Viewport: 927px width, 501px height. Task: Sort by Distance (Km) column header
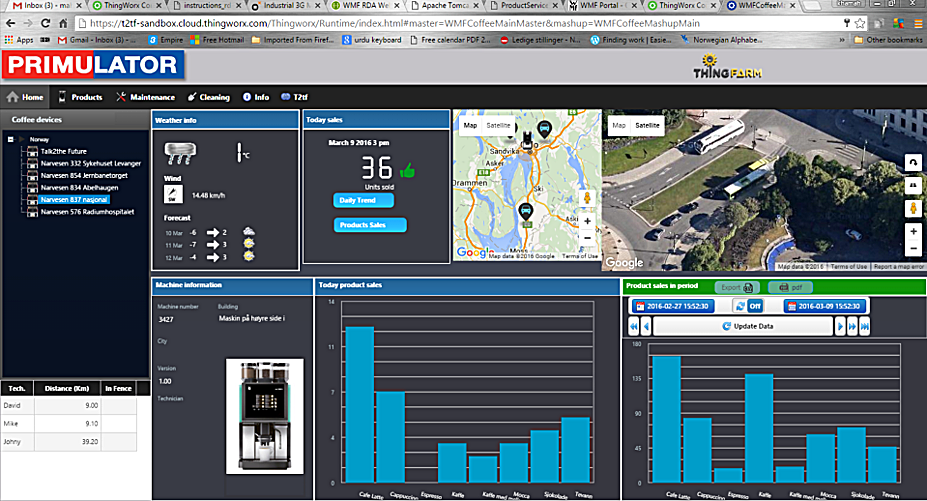click(x=67, y=389)
